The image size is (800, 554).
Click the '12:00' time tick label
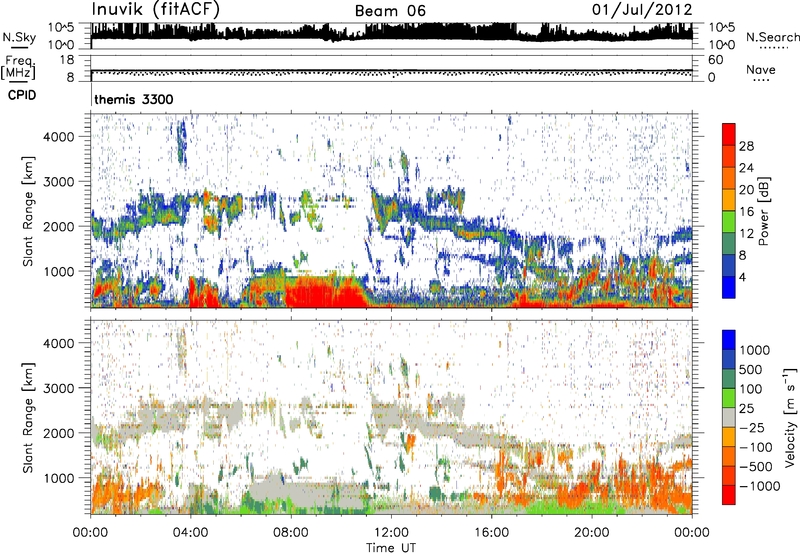pyautogui.click(x=391, y=533)
